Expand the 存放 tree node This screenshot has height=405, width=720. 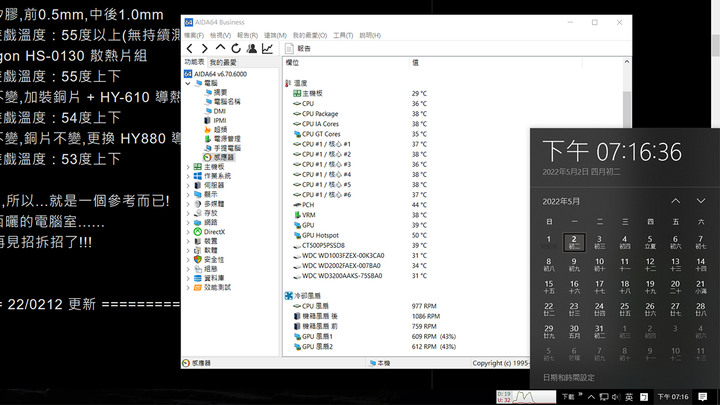(x=188, y=213)
